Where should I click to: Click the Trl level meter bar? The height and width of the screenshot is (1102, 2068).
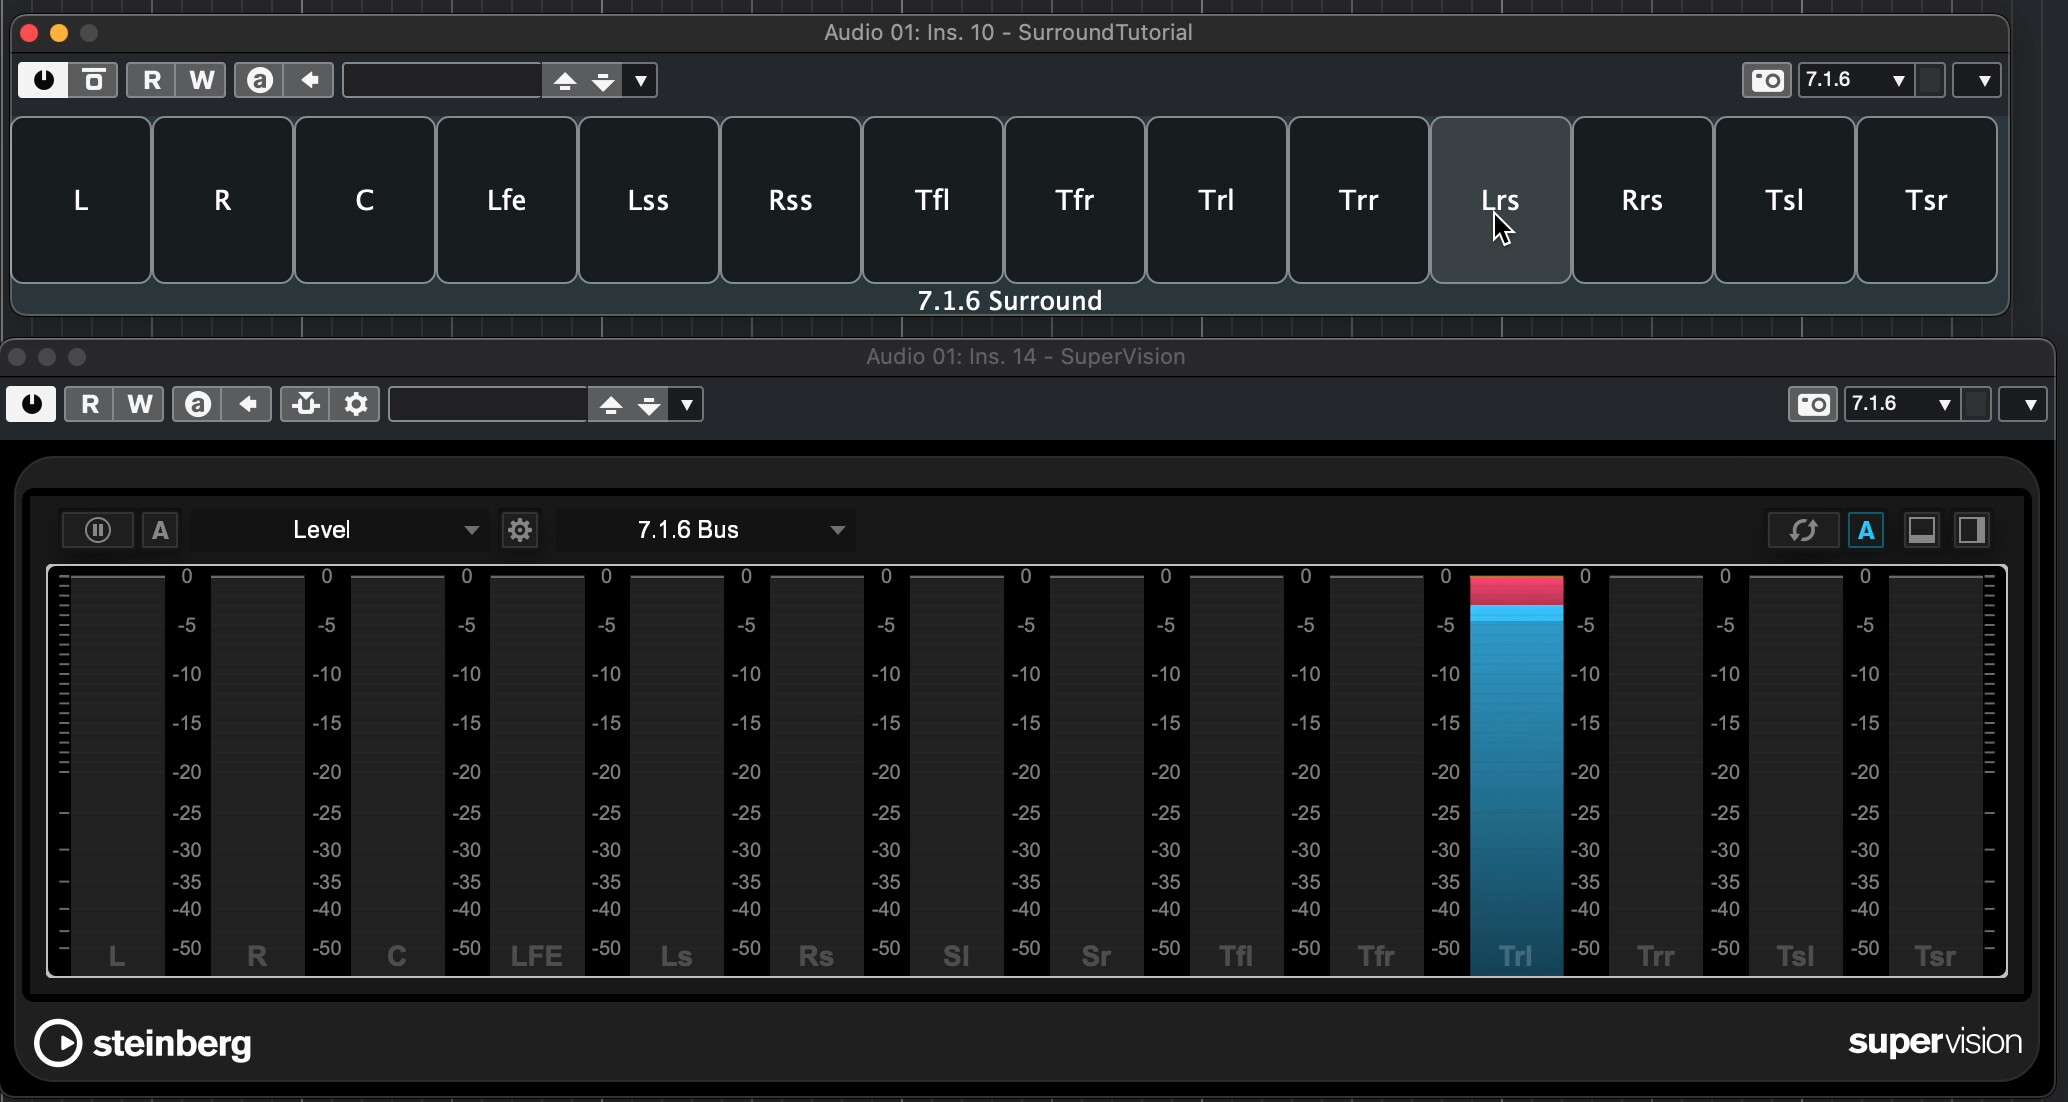[1516, 770]
